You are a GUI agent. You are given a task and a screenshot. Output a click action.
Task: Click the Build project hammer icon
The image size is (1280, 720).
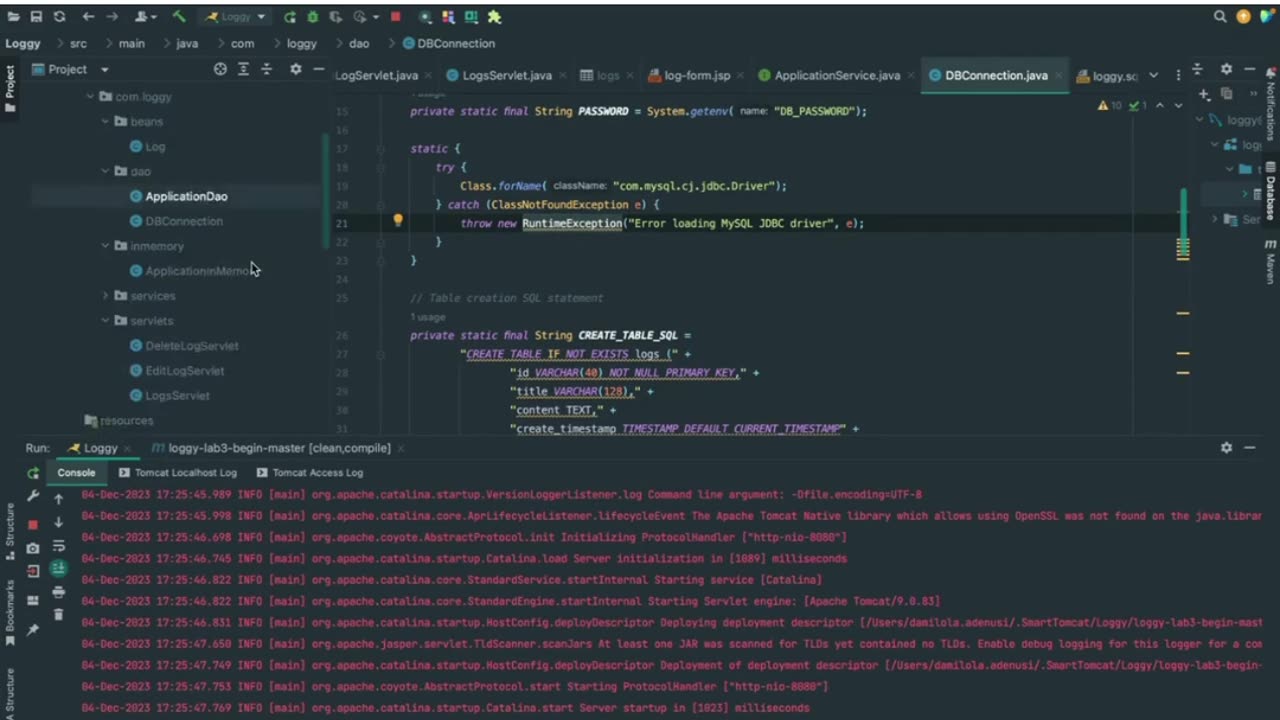pos(179,17)
